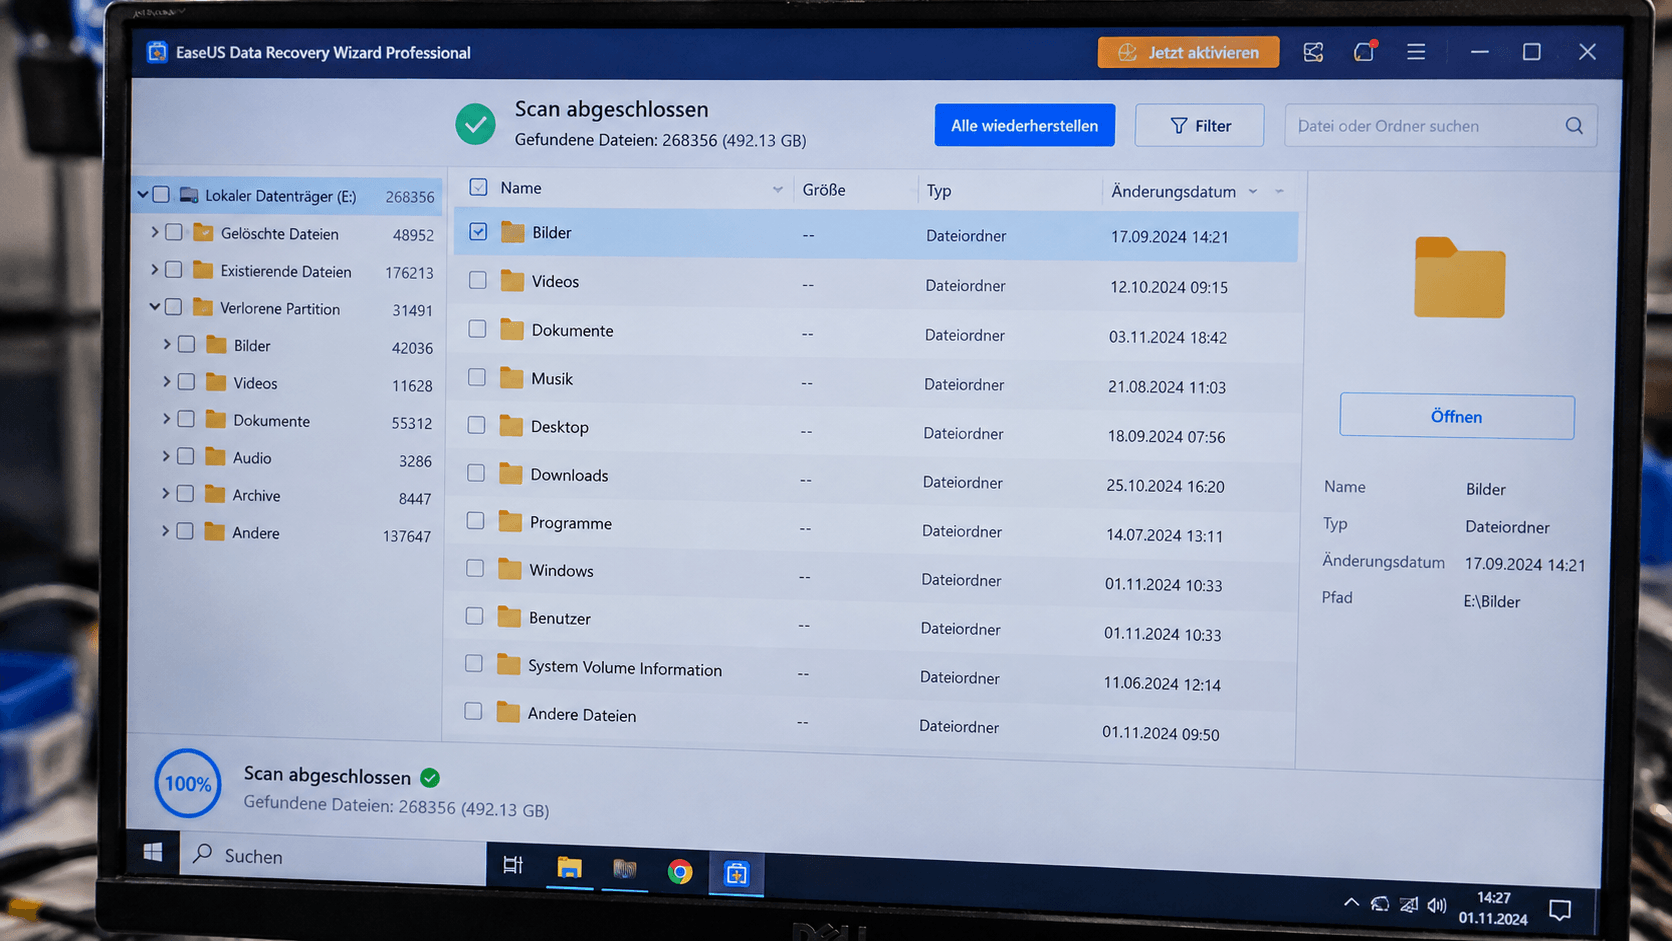The image size is (1672, 941).
Task: Sort by the Größe column header
Action: pos(824,190)
